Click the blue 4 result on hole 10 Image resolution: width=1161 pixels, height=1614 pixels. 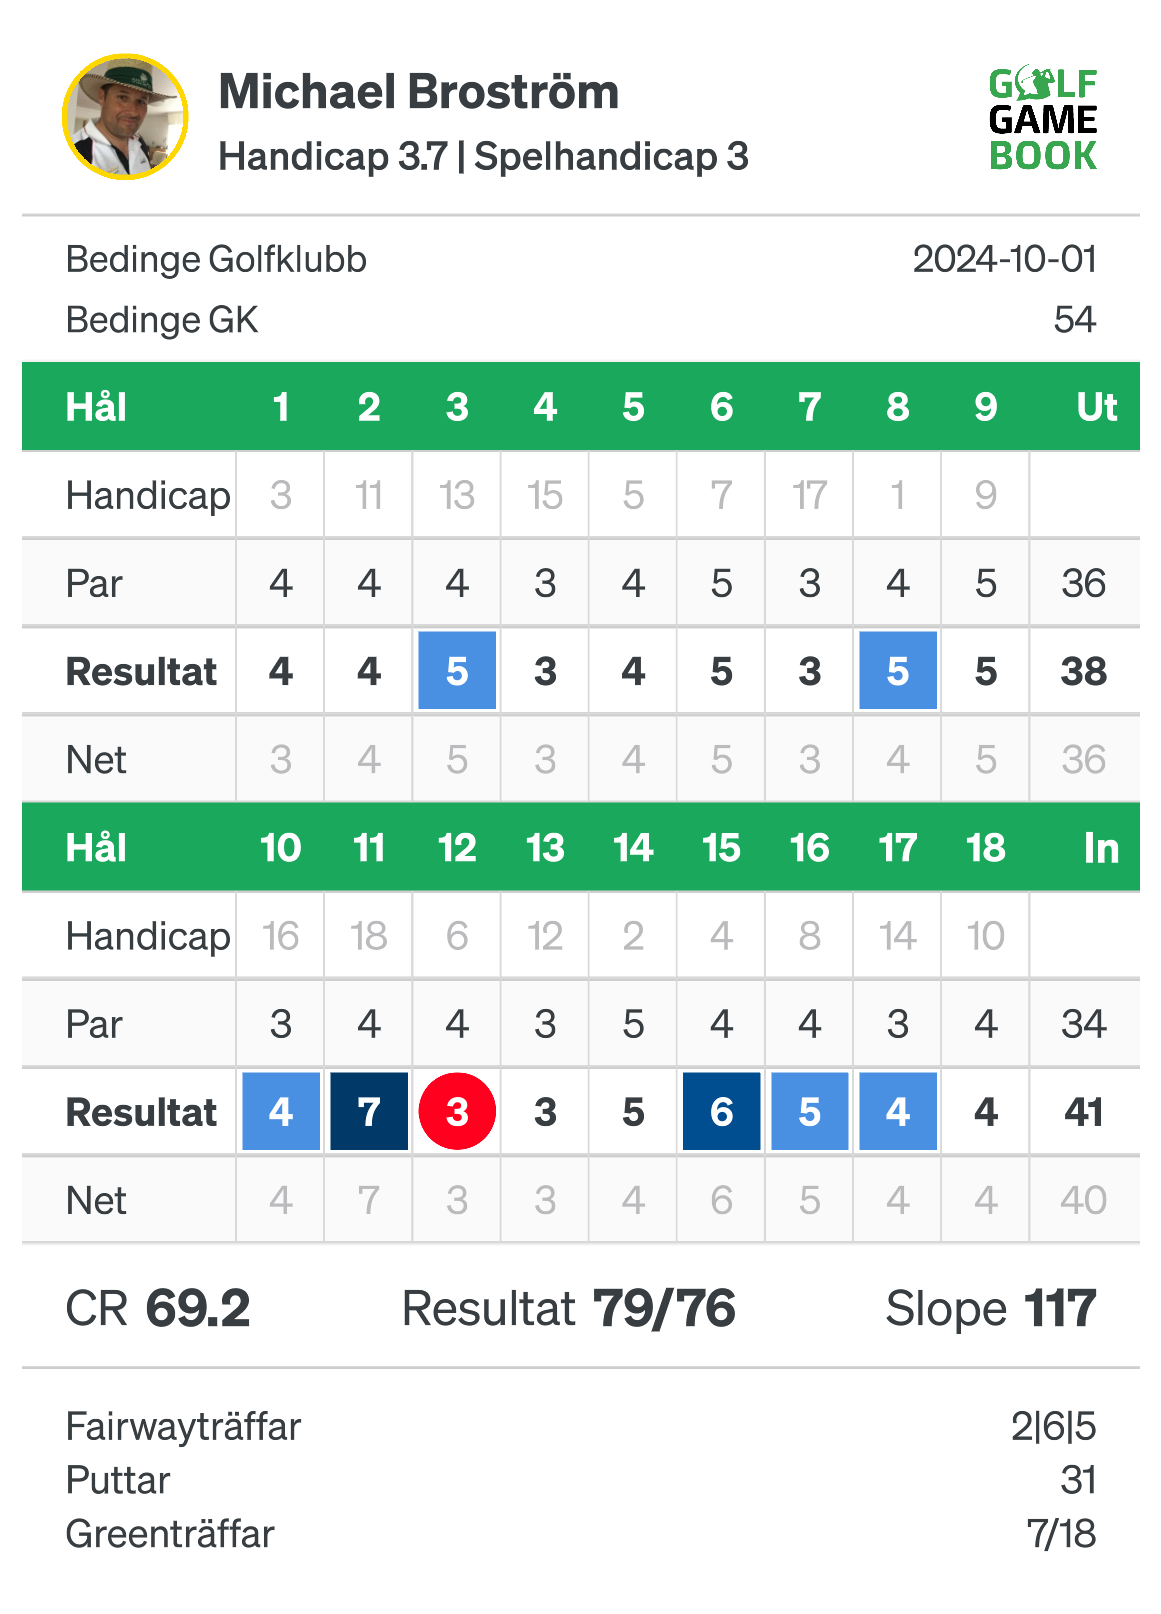pyautogui.click(x=281, y=1111)
